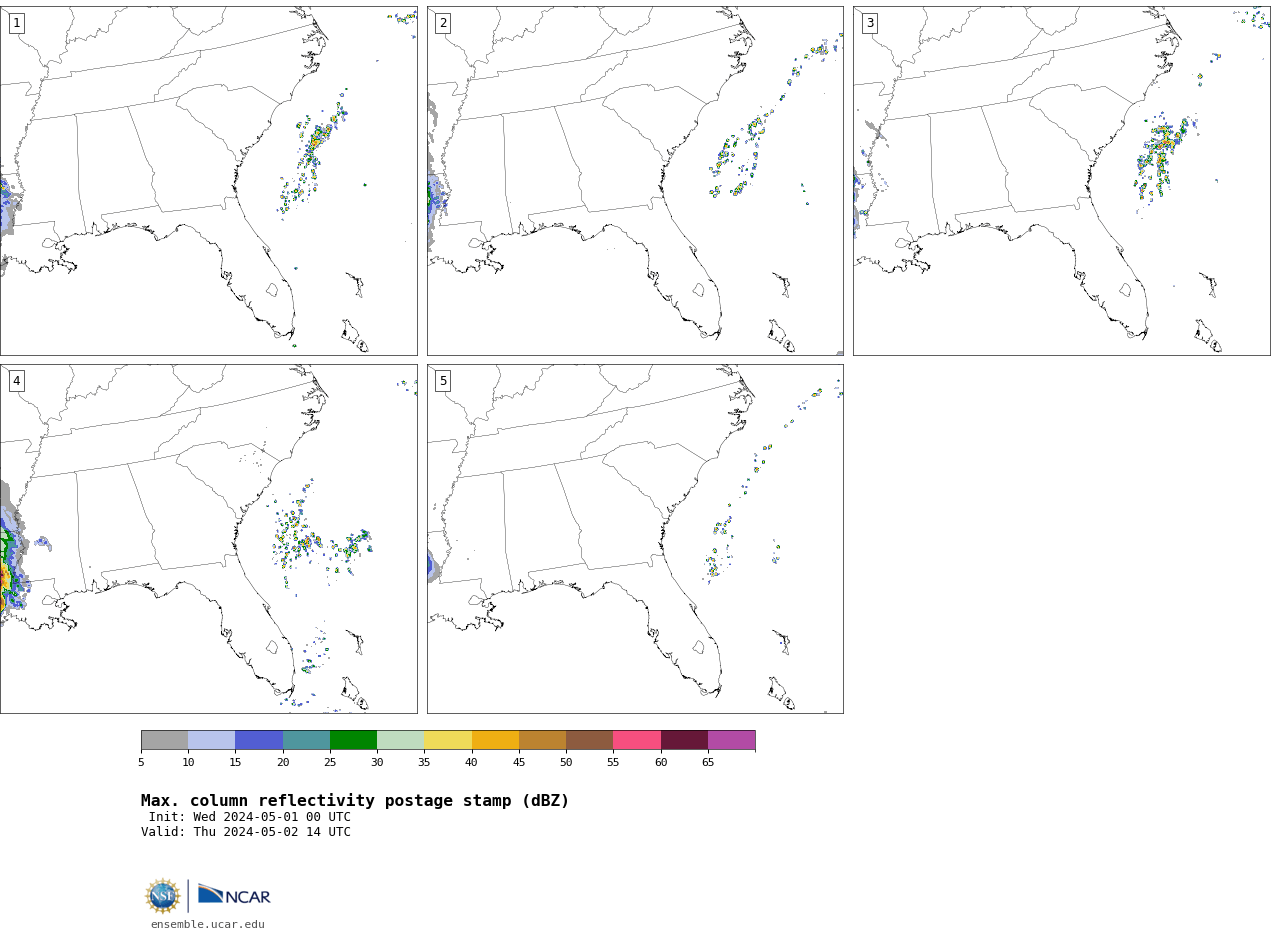Click the brown 50-55 dBZ swatch
Viewport: 1280px width, 936px height.
pyautogui.click(x=589, y=740)
